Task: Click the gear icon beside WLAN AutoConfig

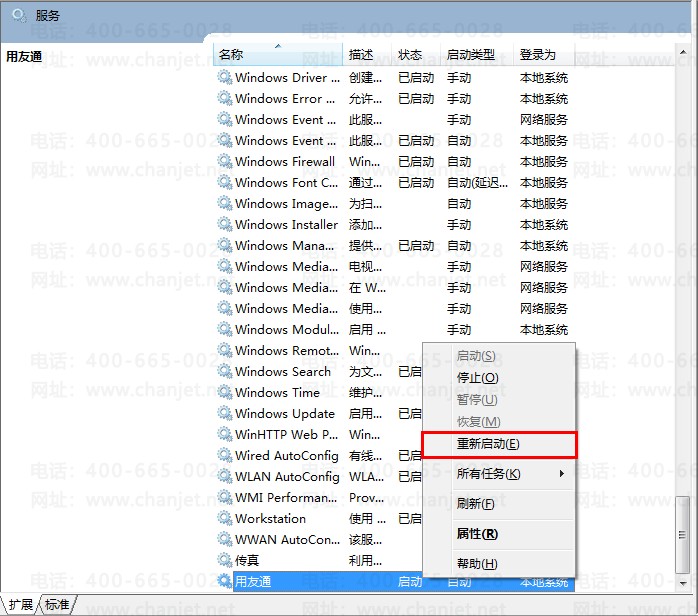Action: tap(225, 476)
